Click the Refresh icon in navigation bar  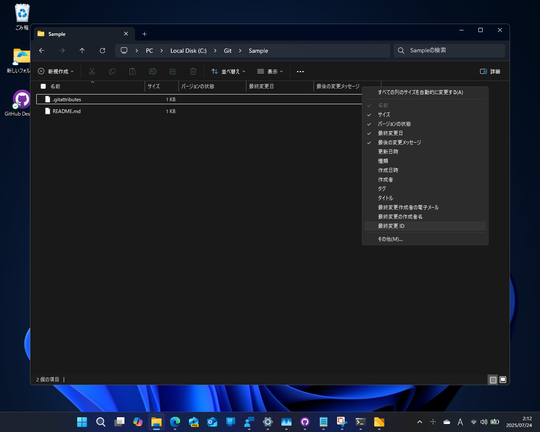pos(102,51)
